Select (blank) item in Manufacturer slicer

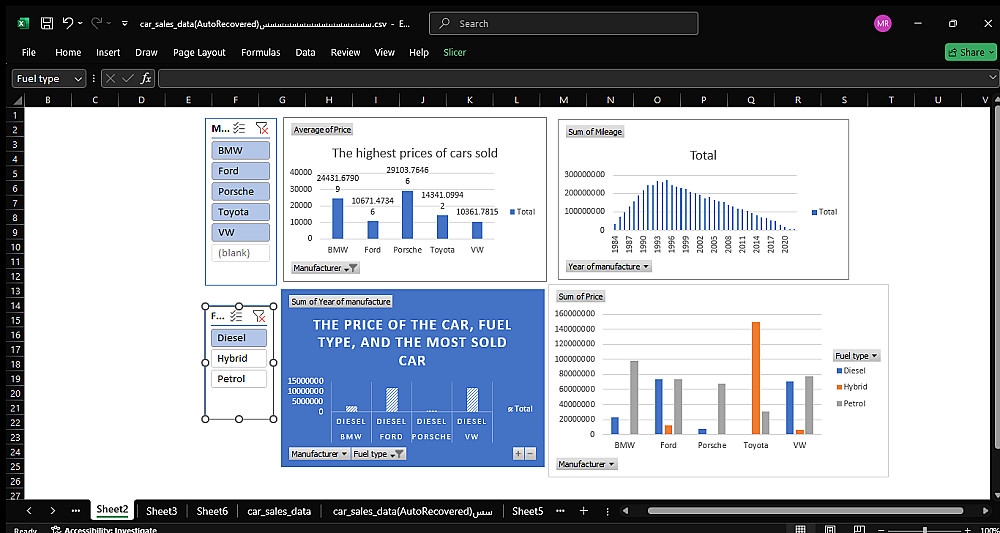coord(240,252)
